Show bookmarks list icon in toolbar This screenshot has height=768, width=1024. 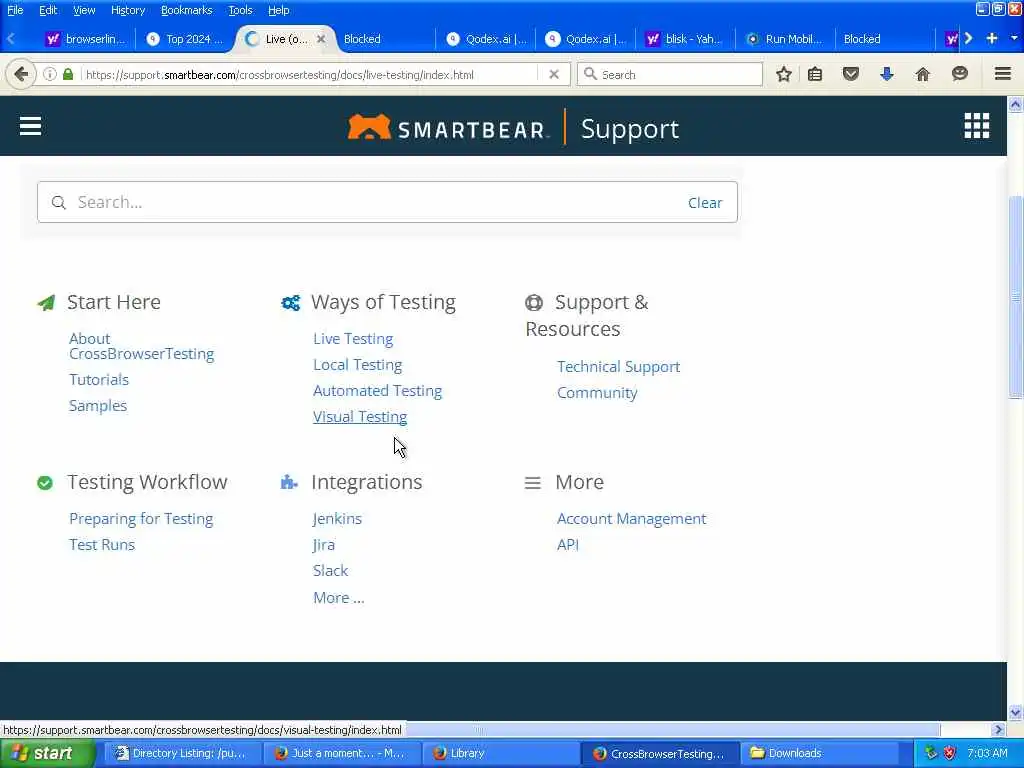[814, 74]
